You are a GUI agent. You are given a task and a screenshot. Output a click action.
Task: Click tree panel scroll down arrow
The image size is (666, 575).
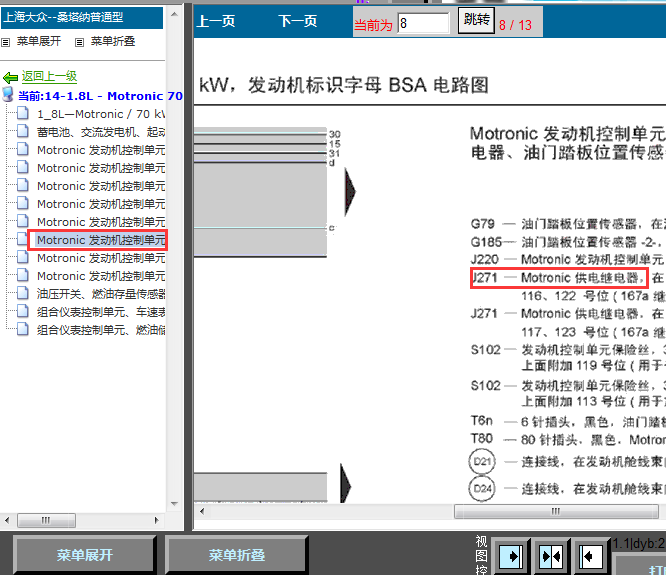[x=174, y=504]
